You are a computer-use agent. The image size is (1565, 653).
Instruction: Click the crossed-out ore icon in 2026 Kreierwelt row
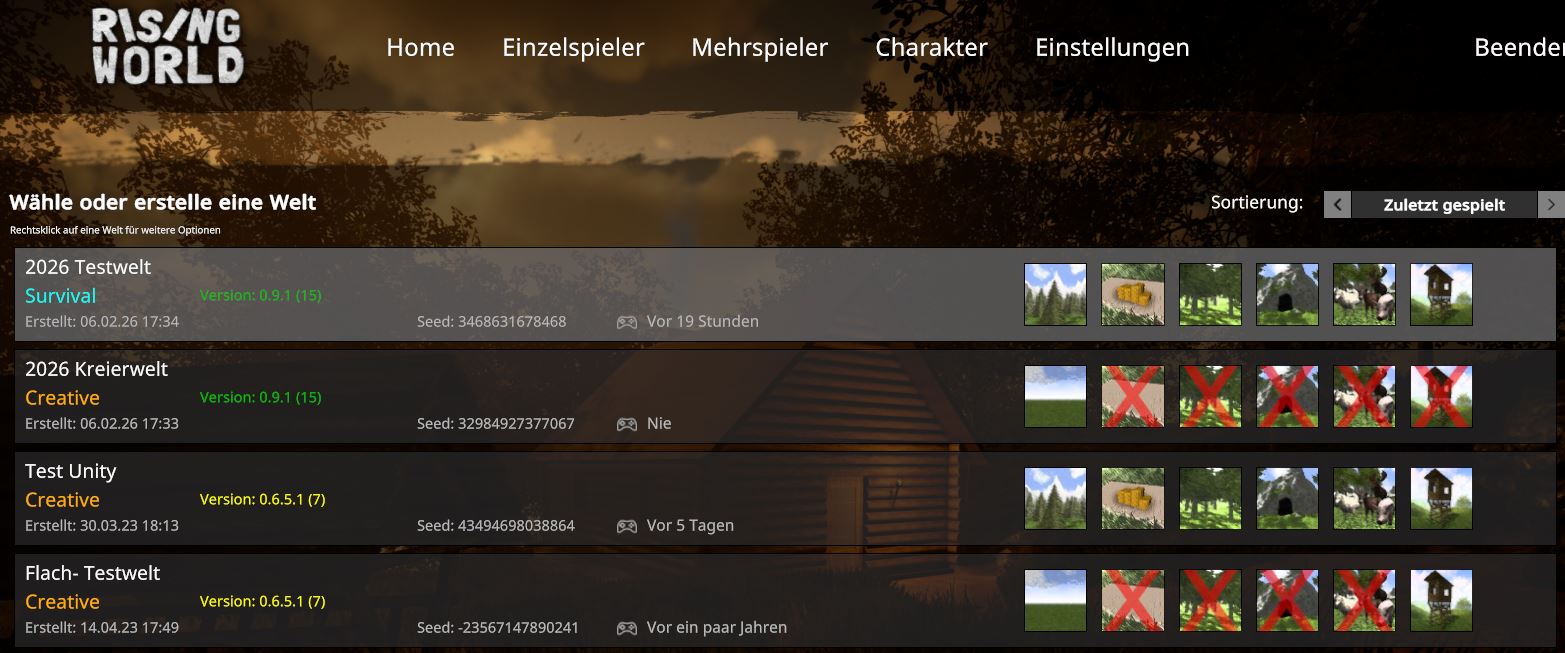pyautogui.click(x=1133, y=396)
